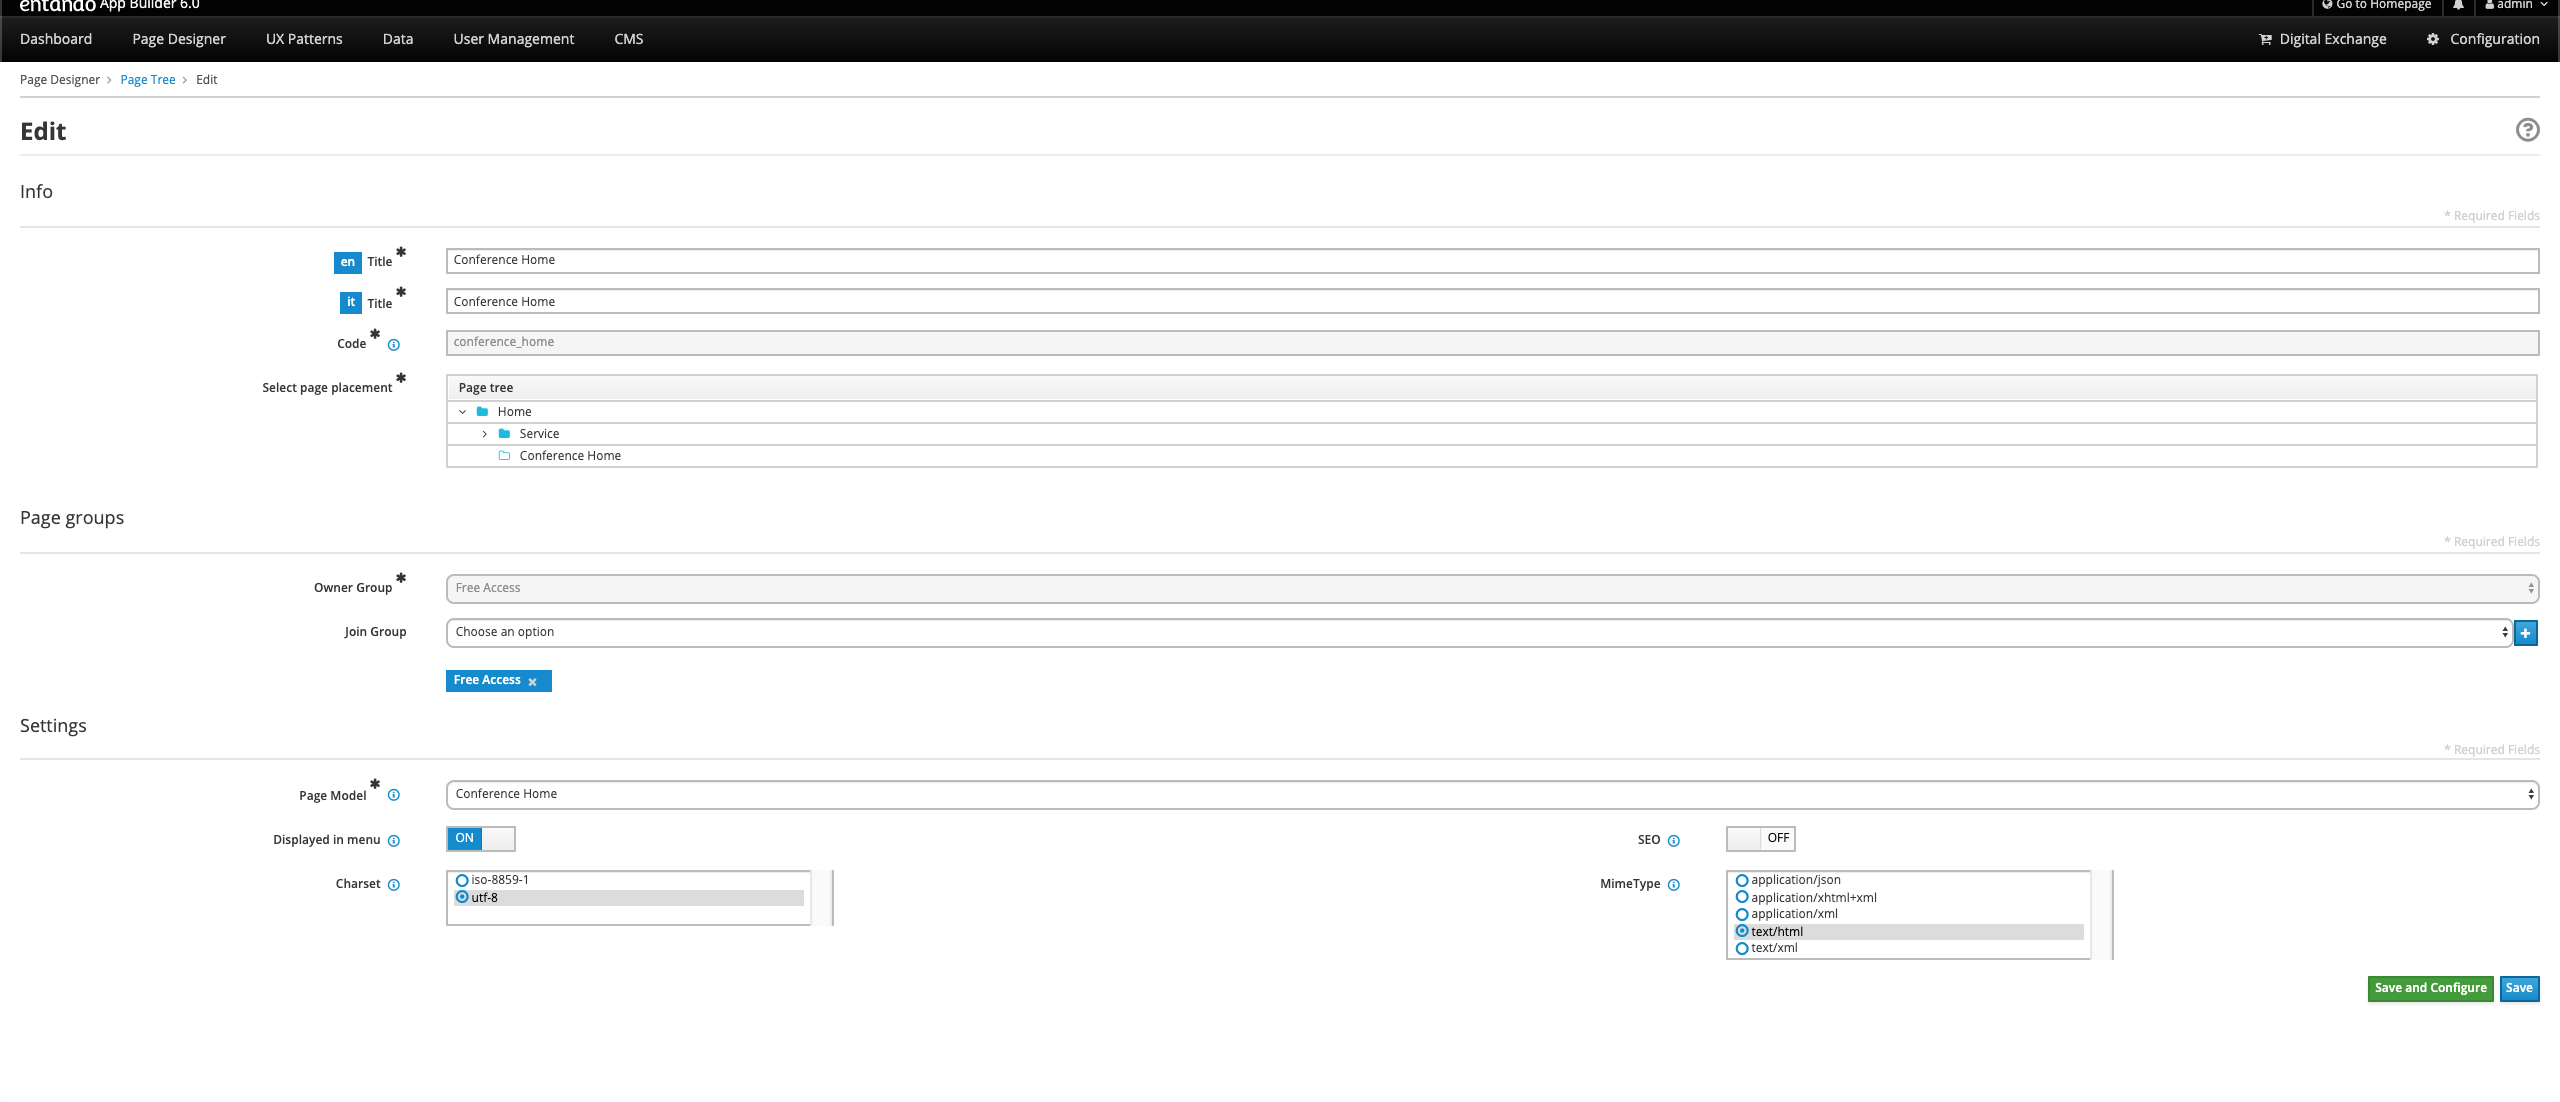Select application/json mime type
The height and width of the screenshot is (1102, 2560).
tap(1742, 880)
